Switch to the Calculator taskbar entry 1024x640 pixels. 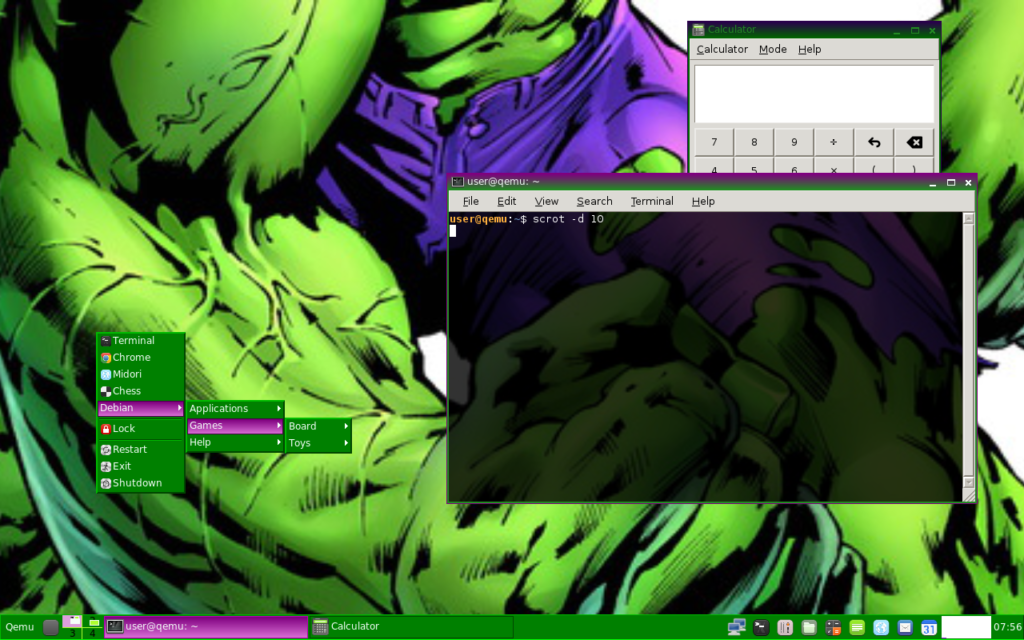point(410,627)
